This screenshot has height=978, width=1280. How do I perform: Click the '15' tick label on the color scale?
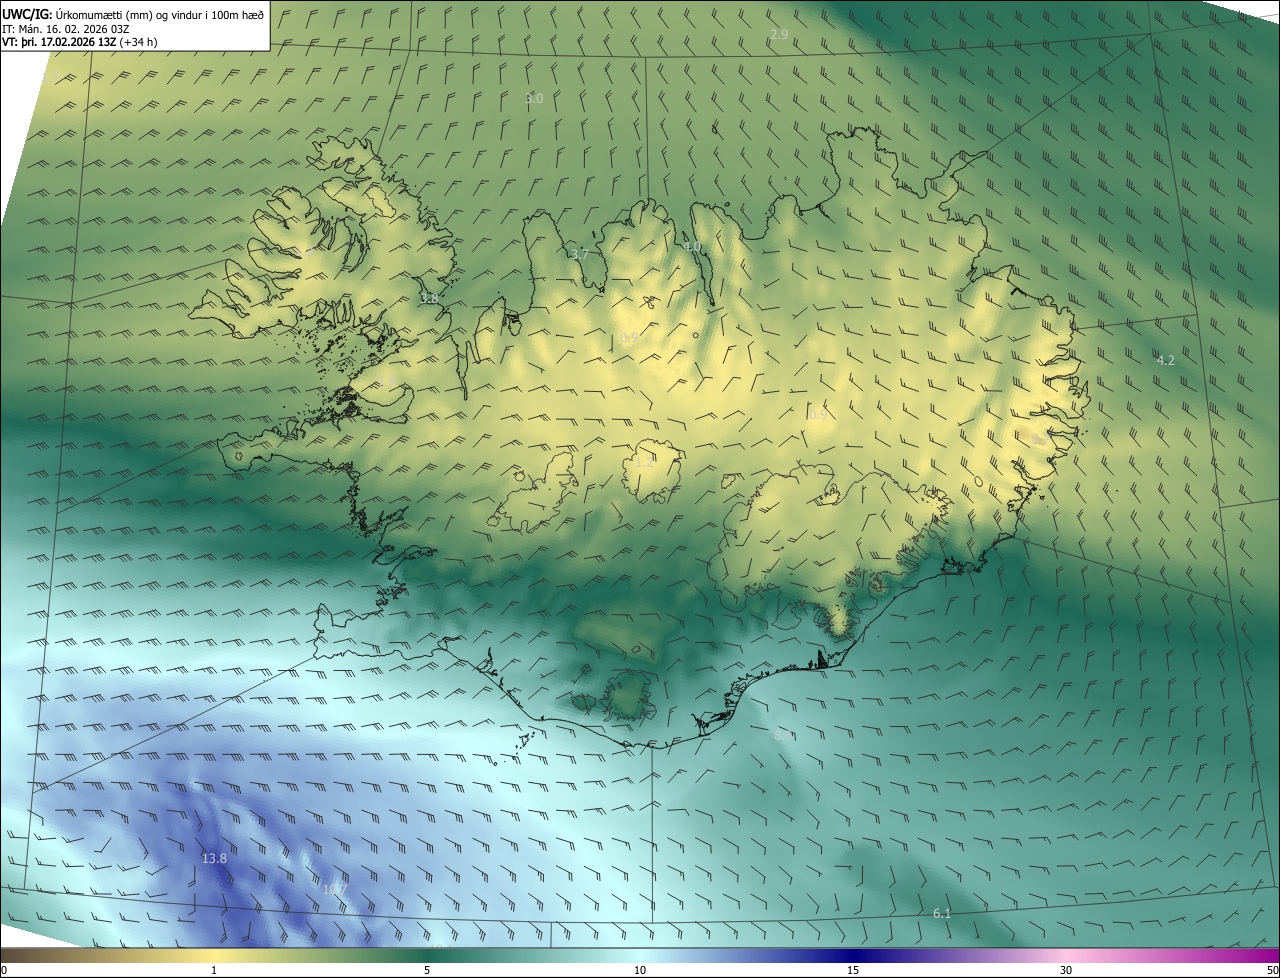point(853,970)
